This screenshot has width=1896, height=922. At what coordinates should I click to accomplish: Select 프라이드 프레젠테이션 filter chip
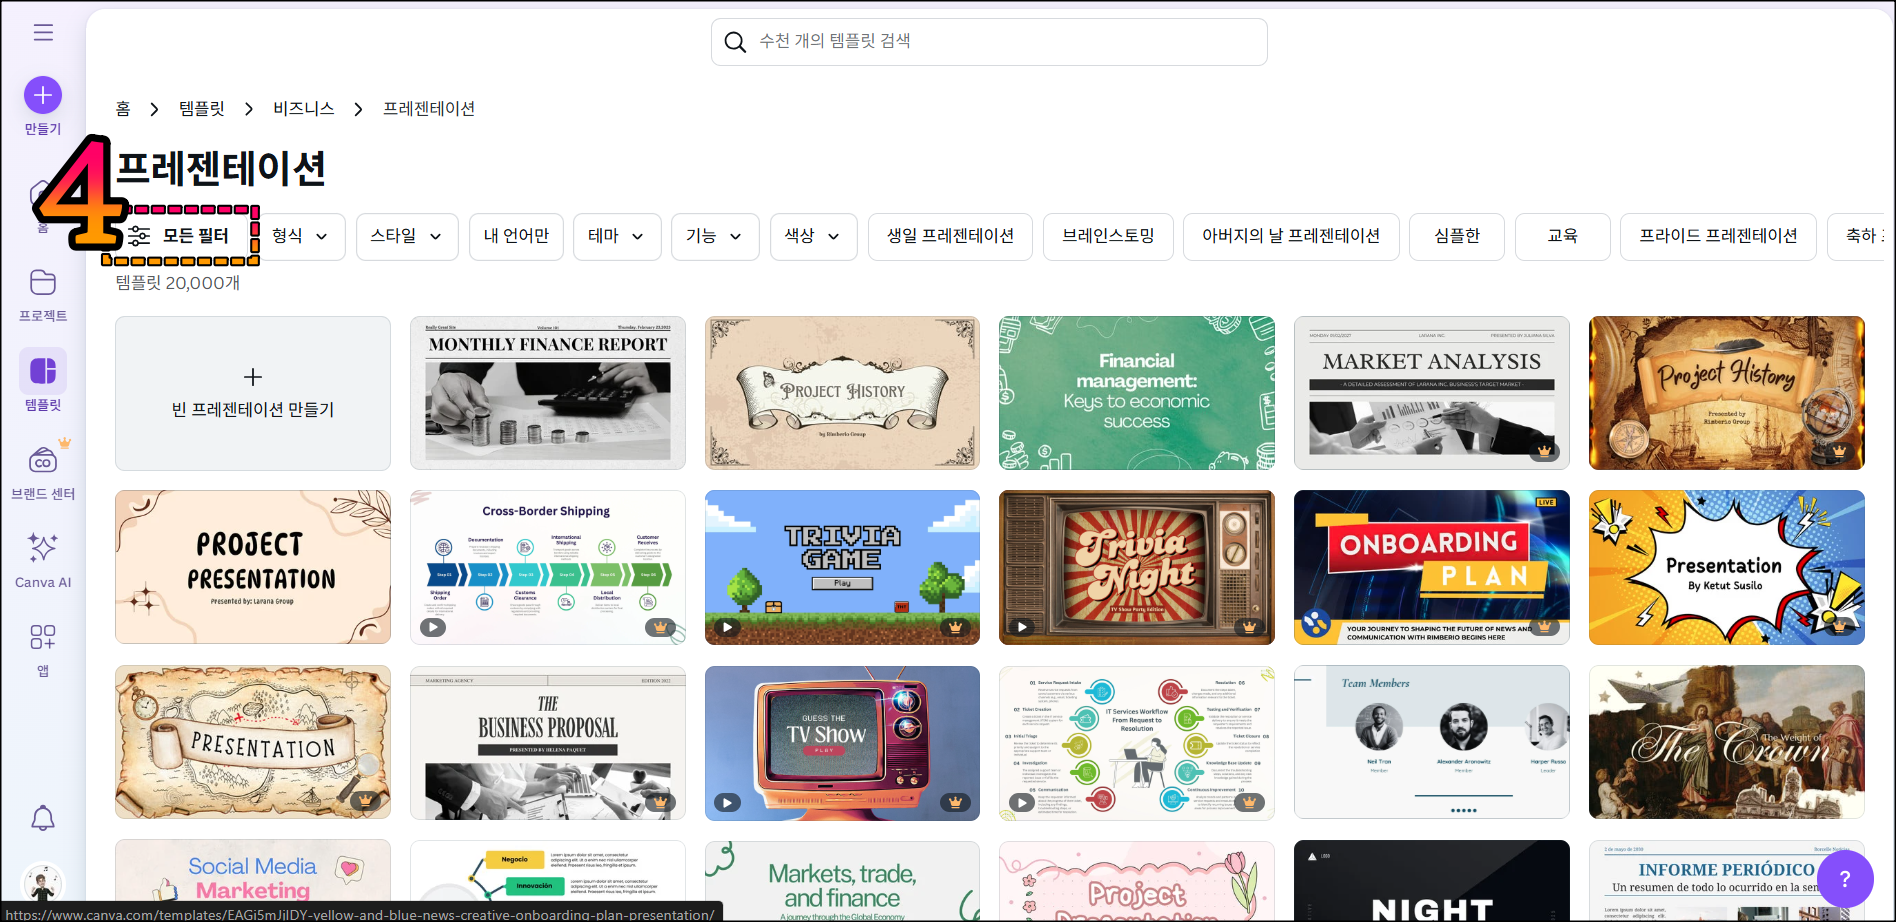1718,237
